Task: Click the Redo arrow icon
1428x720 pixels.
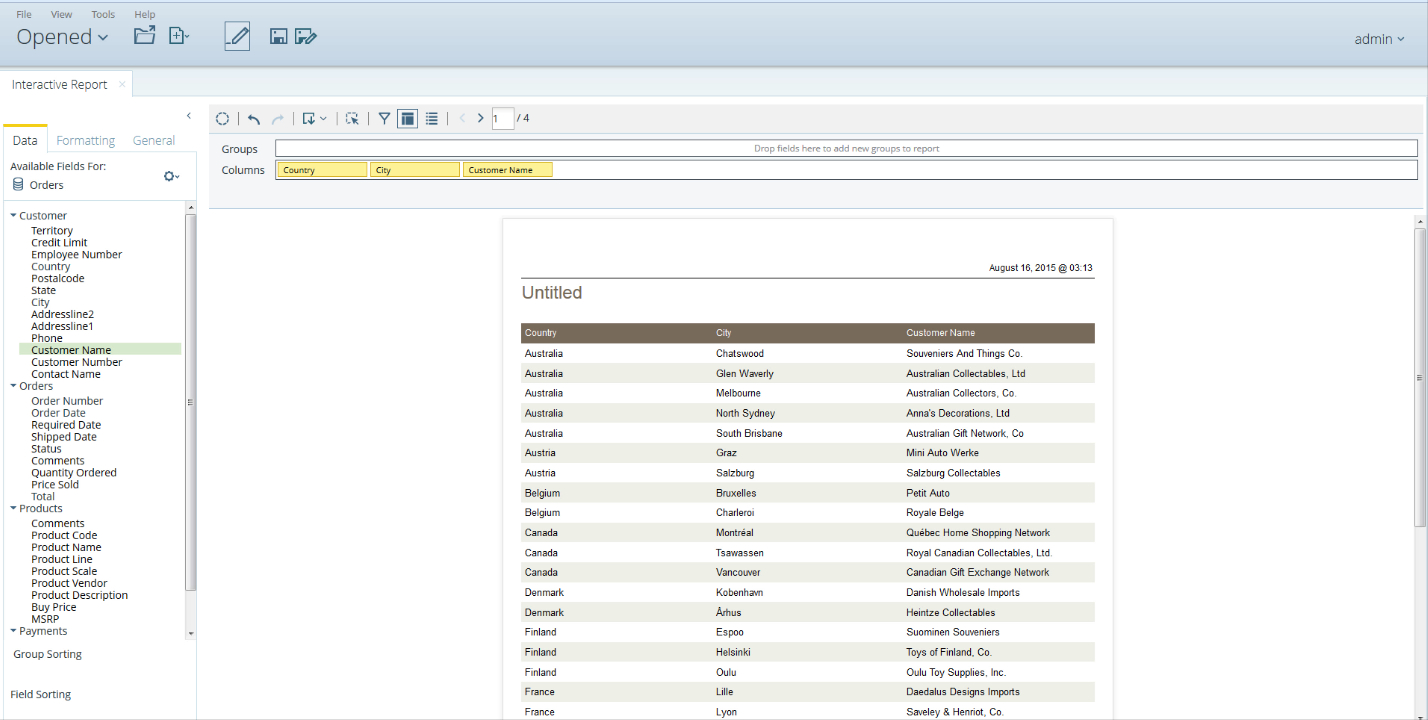Action: [278, 119]
